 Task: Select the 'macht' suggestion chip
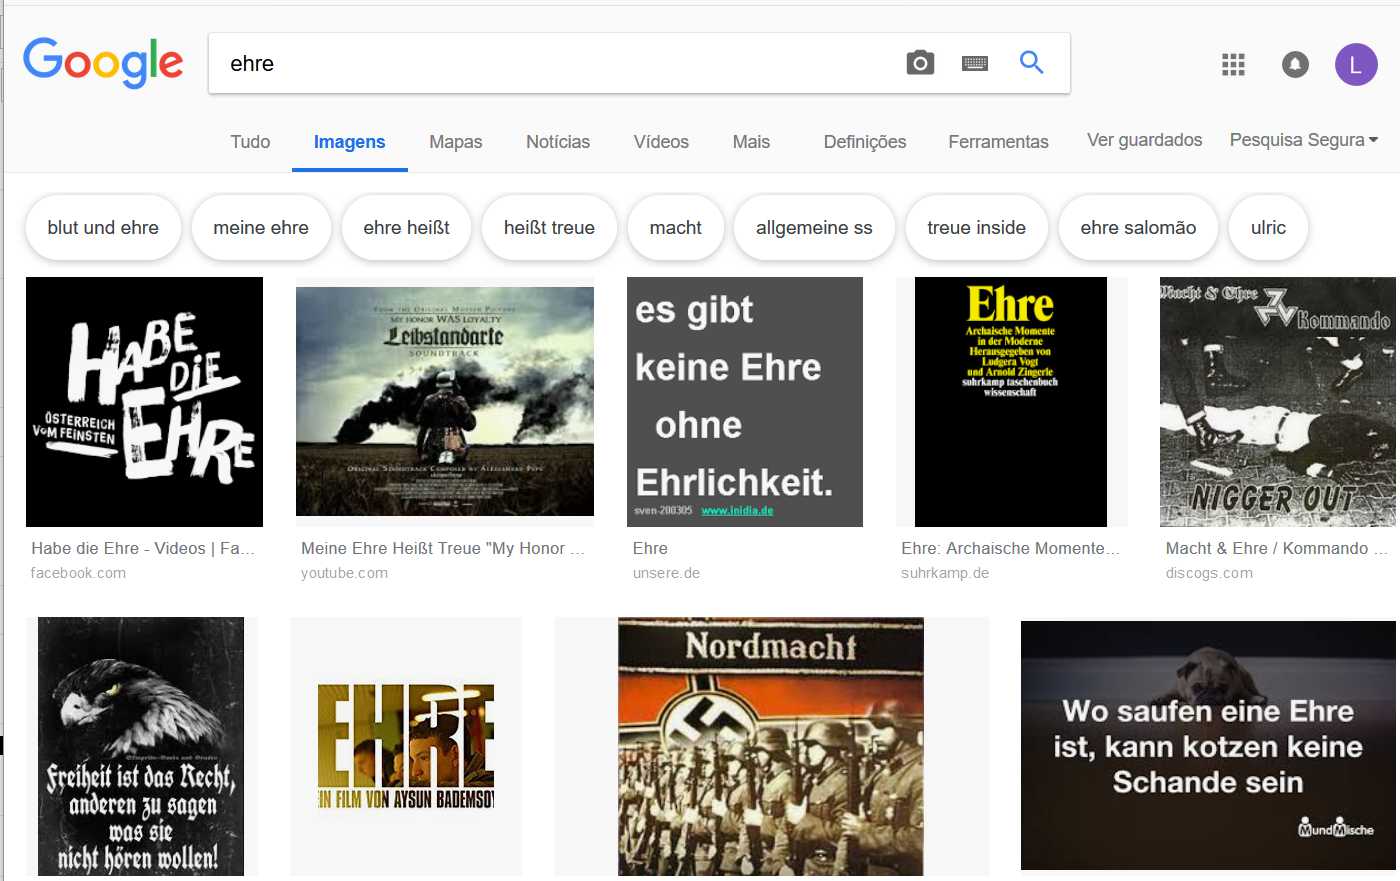click(676, 227)
